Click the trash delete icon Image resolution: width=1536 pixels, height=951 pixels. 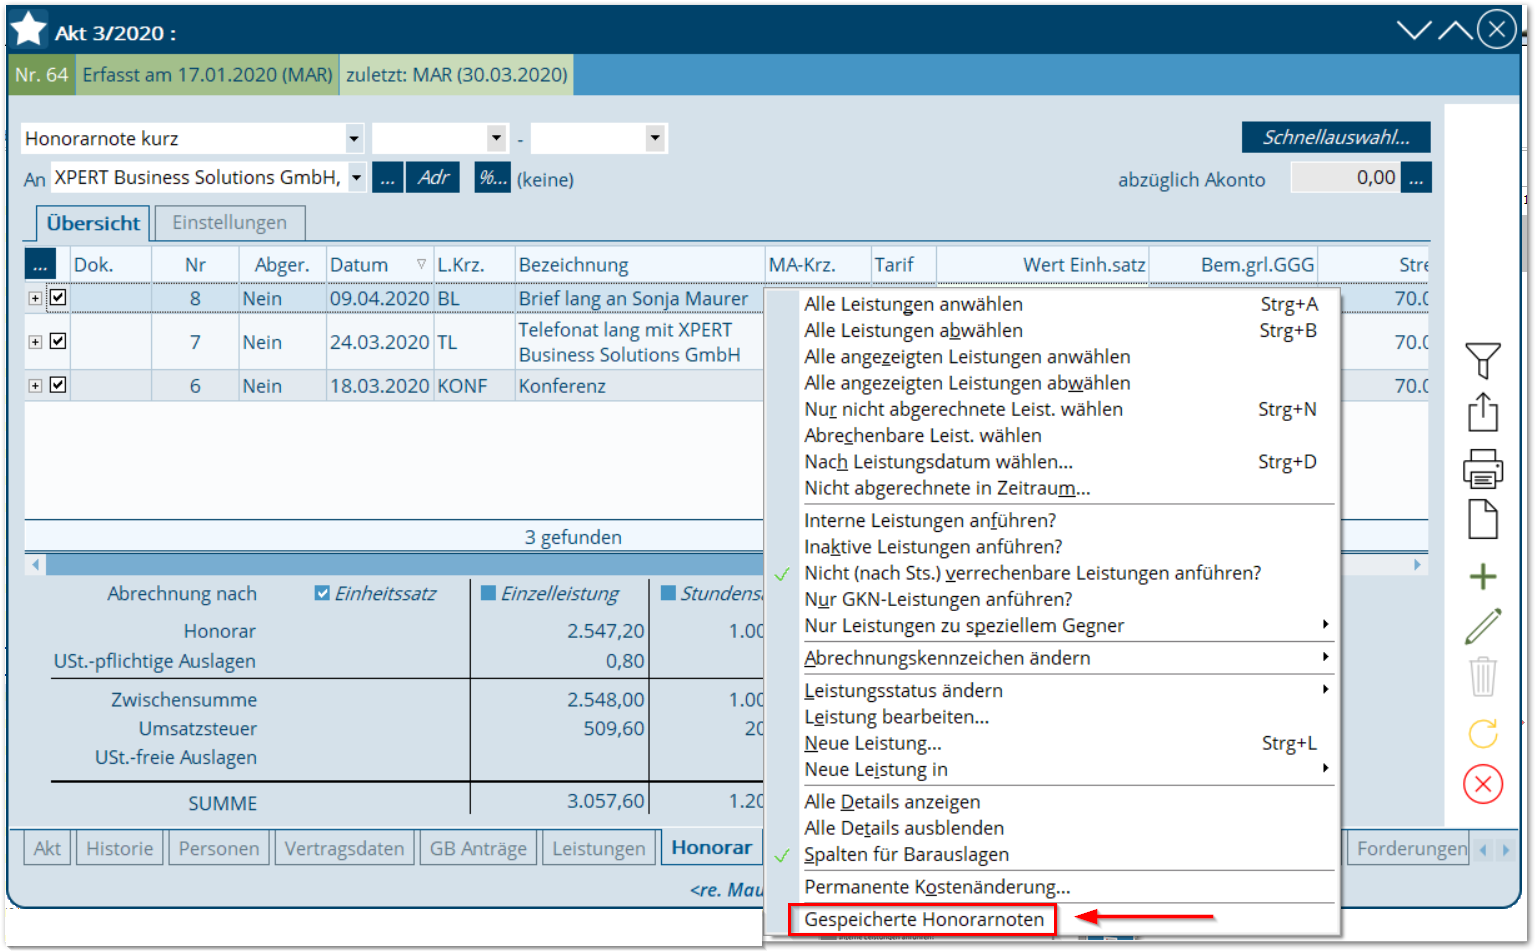(1483, 676)
